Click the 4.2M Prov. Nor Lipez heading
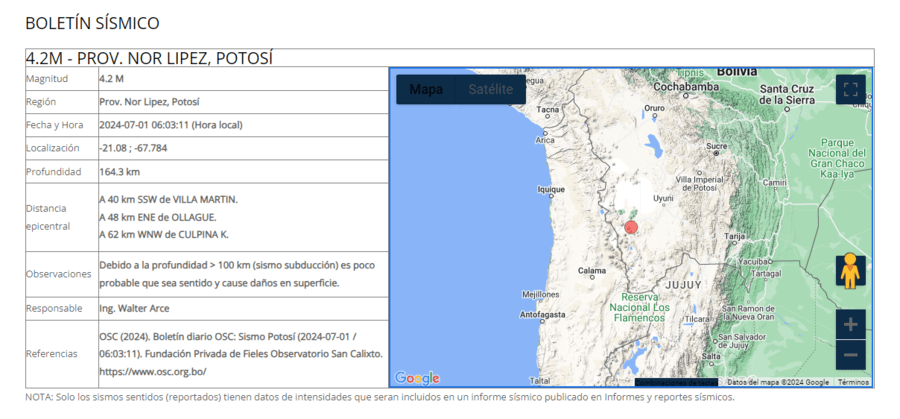This screenshot has height=419, width=900. point(149,58)
